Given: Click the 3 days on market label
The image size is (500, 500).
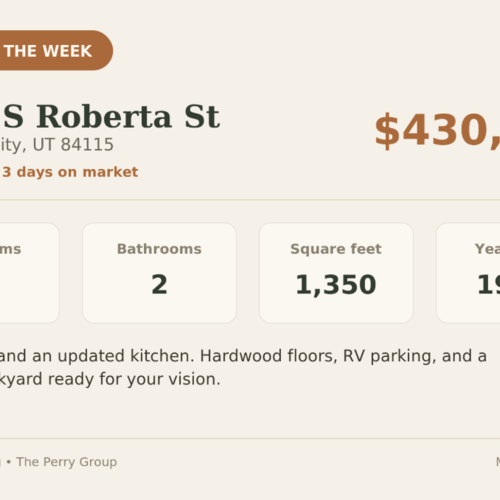Looking at the screenshot, I should click(70, 172).
